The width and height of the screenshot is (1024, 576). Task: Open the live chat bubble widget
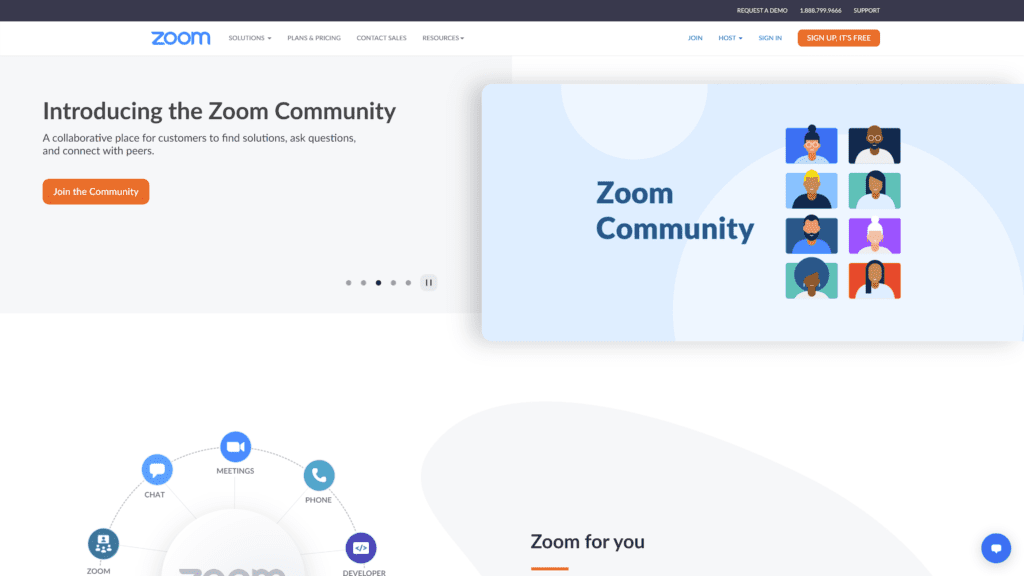click(x=996, y=548)
